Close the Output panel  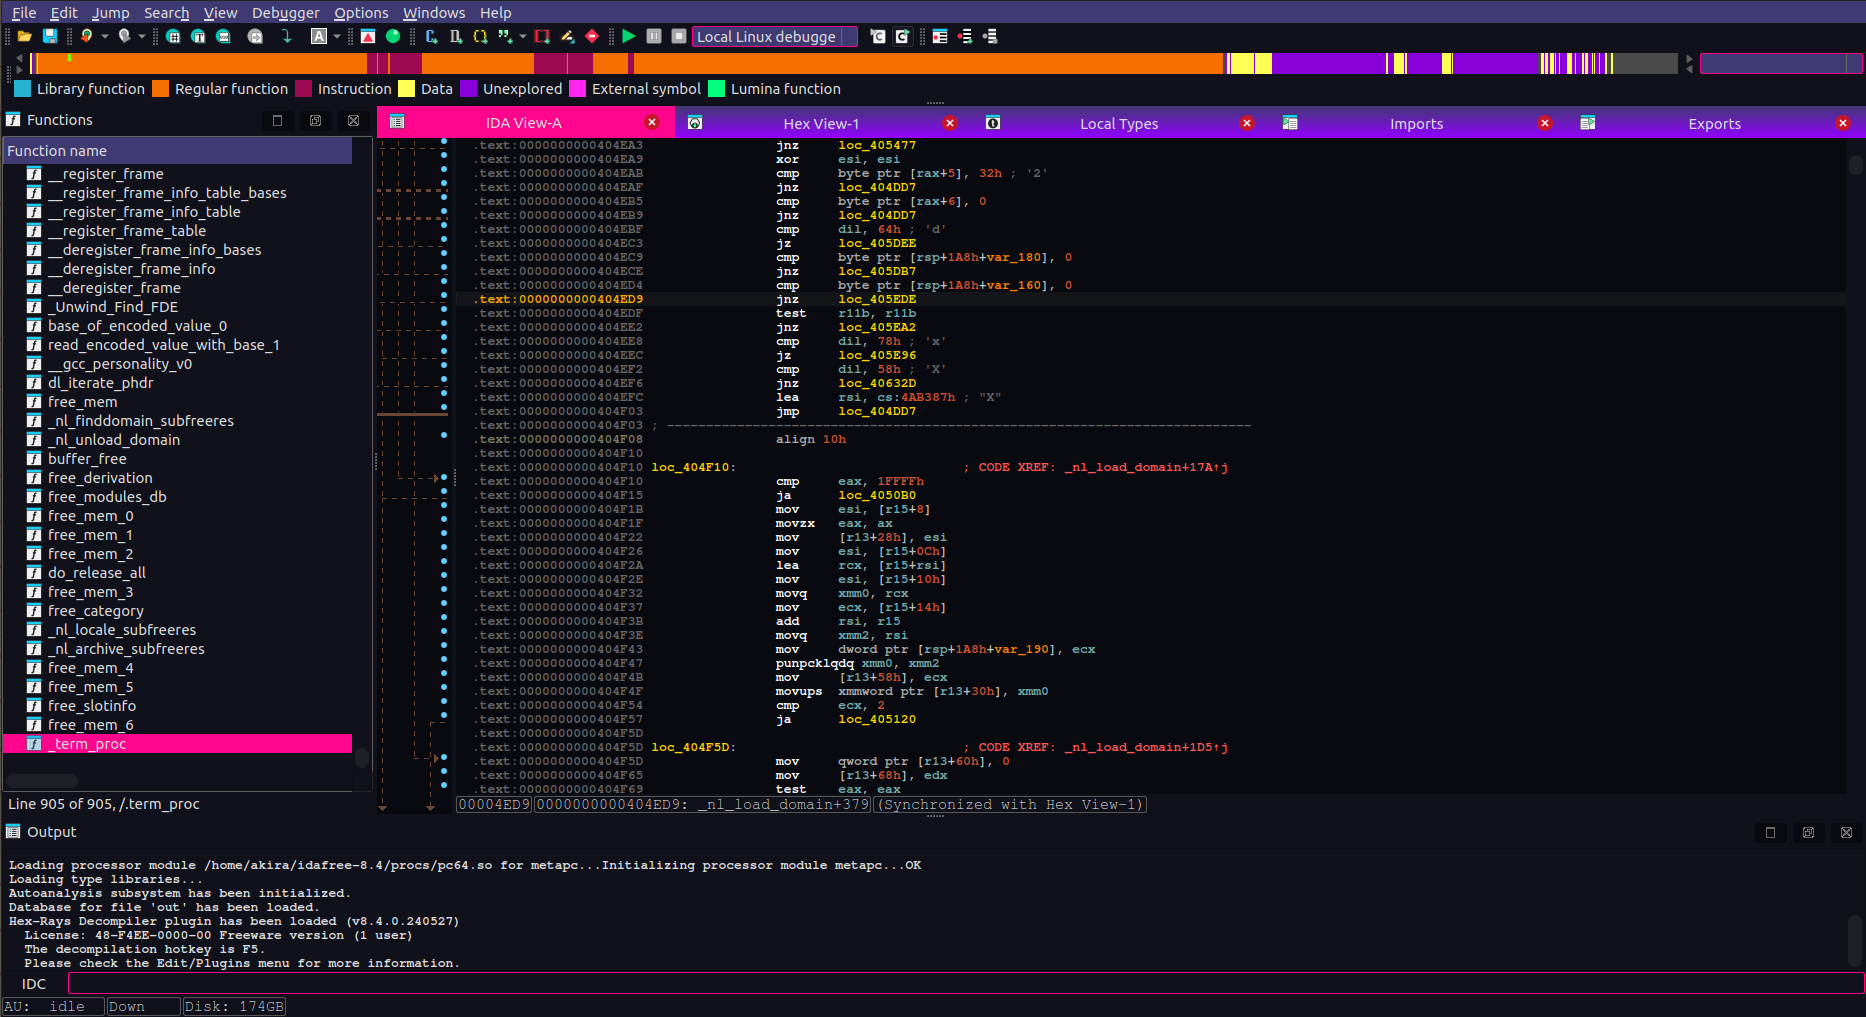pyautogui.click(x=1846, y=832)
